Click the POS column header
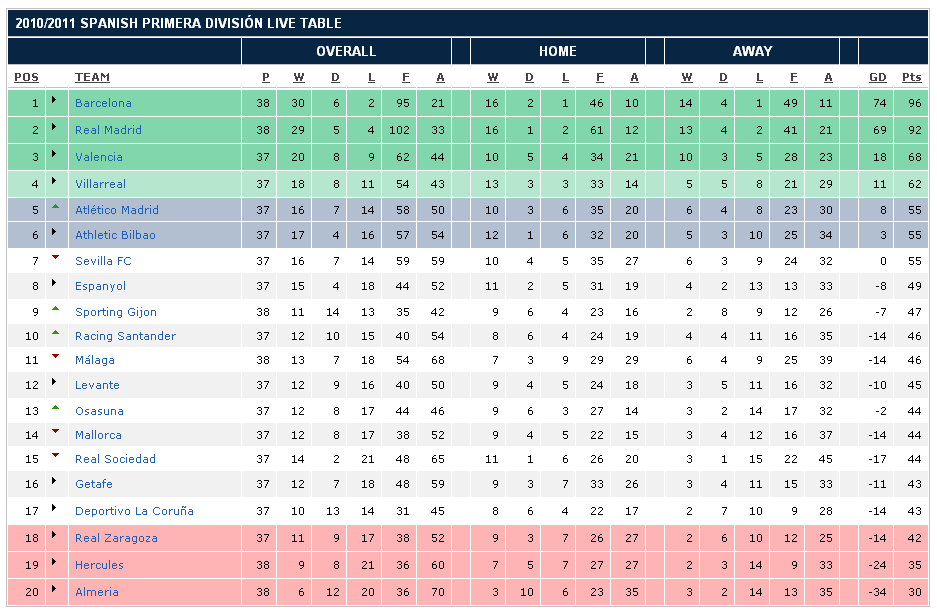This screenshot has width=937, height=612. tap(26, 77)
